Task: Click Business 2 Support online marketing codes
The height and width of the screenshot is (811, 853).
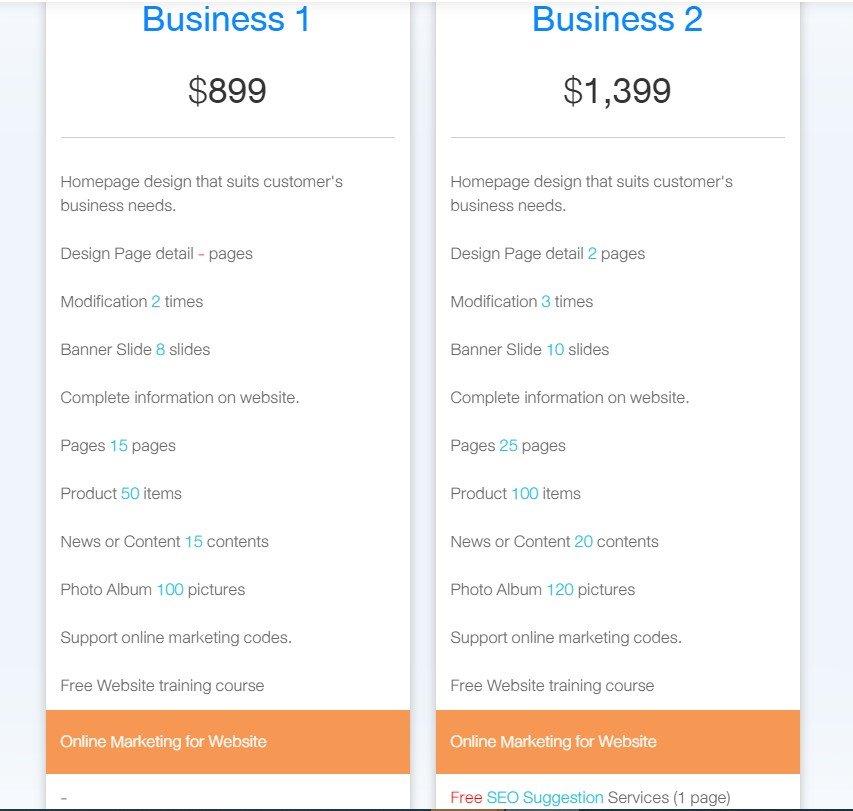Action: coord(566,637)
